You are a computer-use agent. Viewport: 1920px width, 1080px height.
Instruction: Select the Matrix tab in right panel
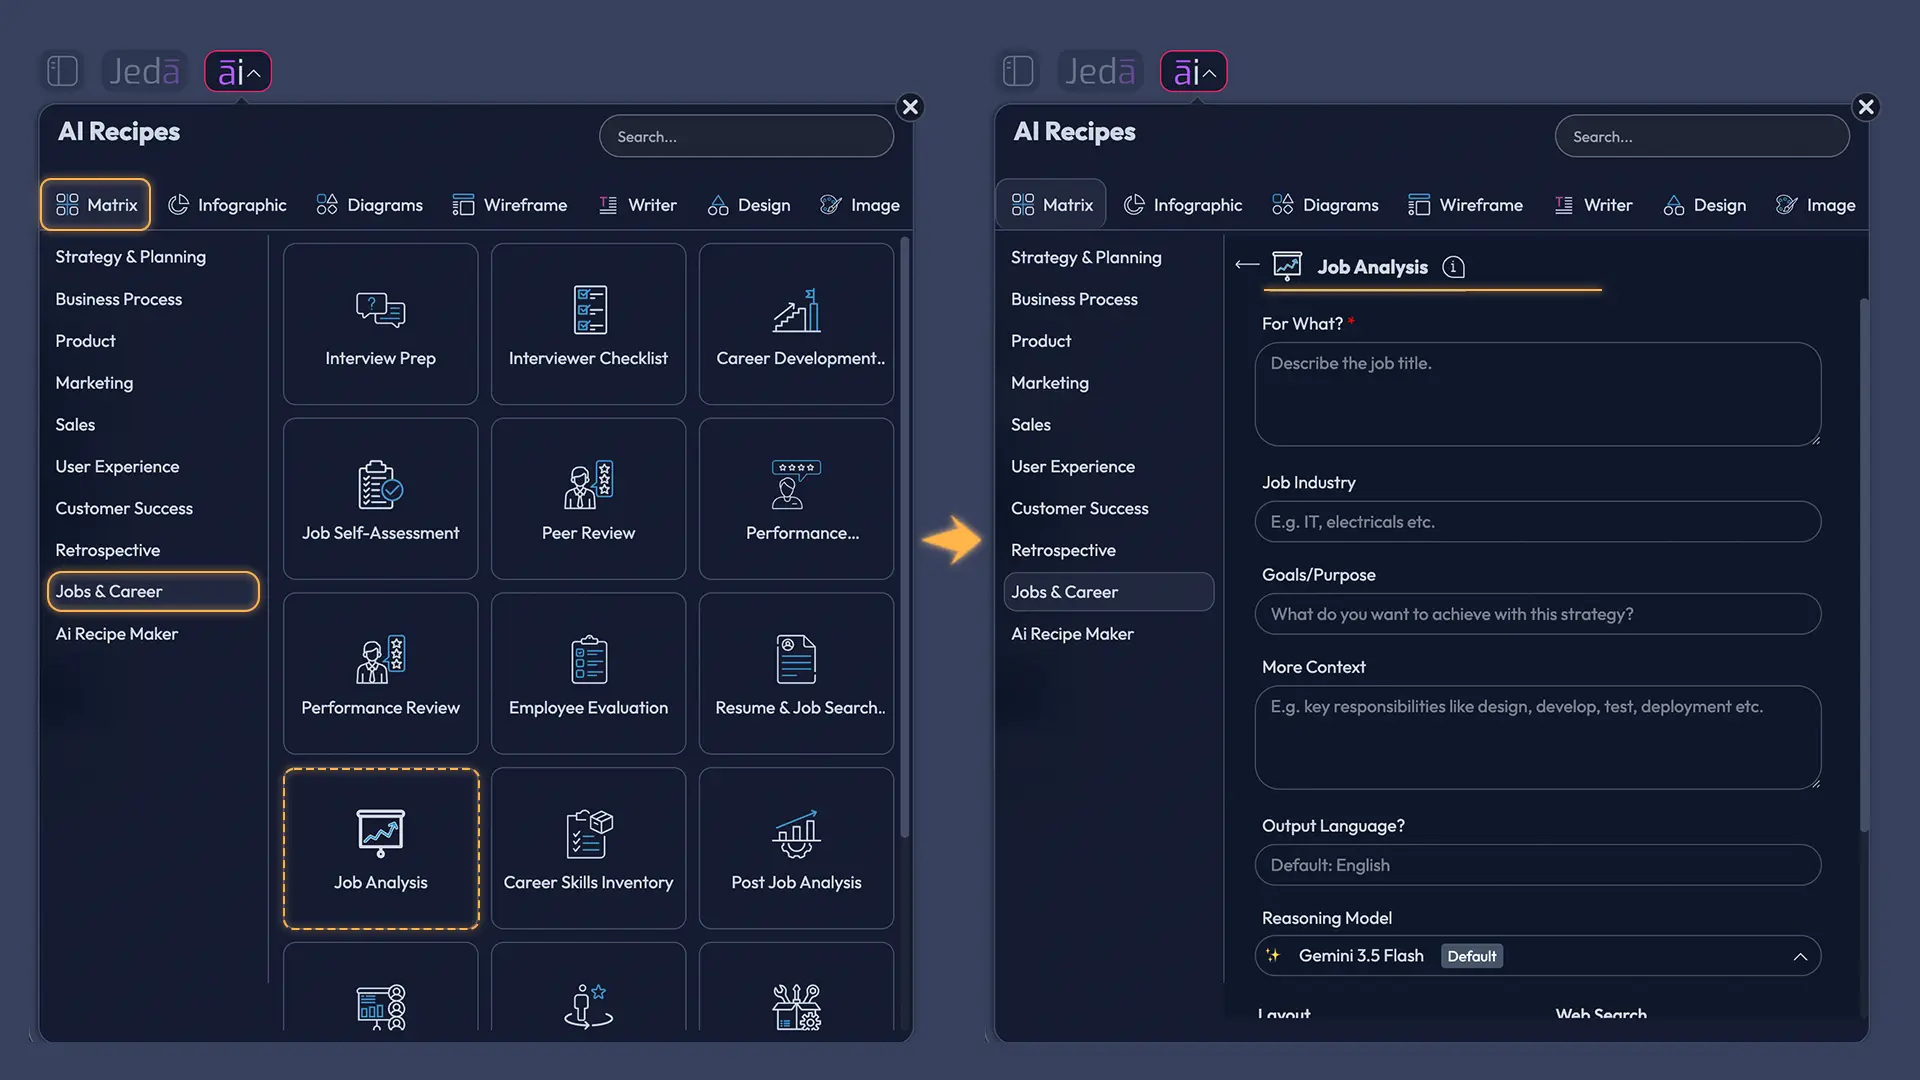pos(1052,205)
